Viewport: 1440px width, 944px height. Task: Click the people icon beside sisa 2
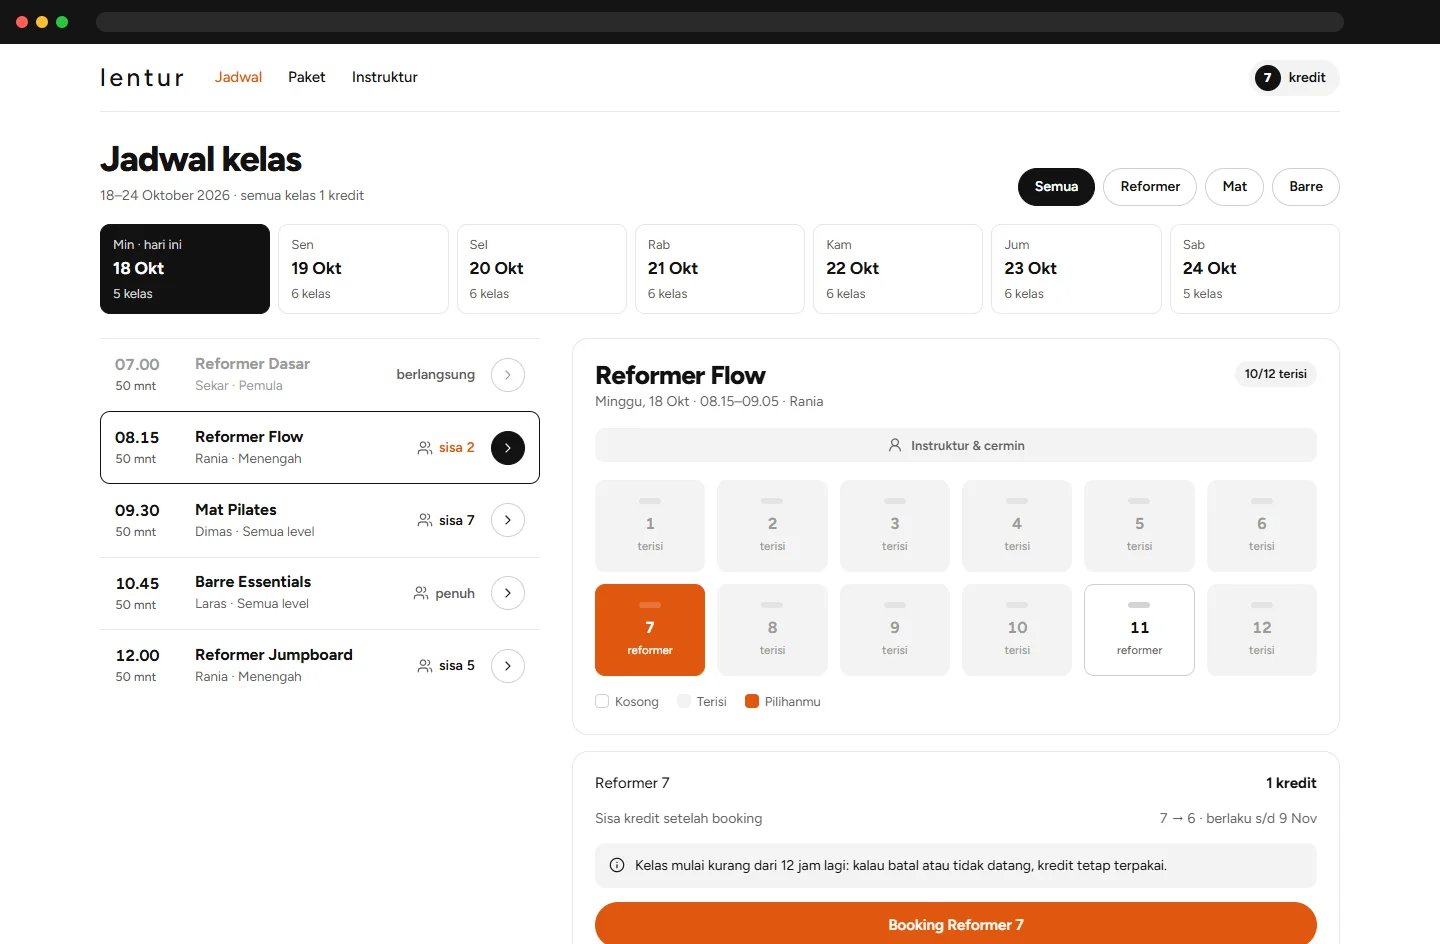click(x=425, y=448)
